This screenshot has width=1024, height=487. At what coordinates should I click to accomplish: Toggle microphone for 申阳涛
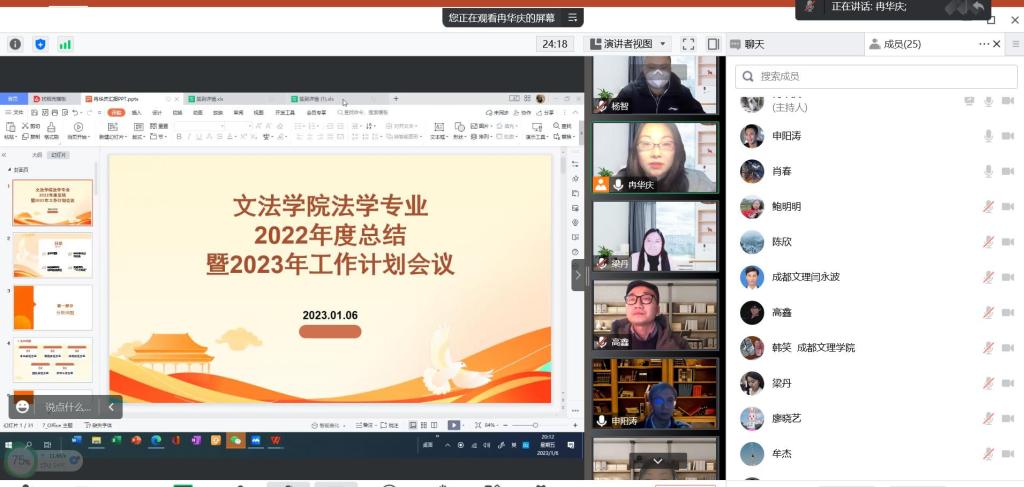pos(988,136)
